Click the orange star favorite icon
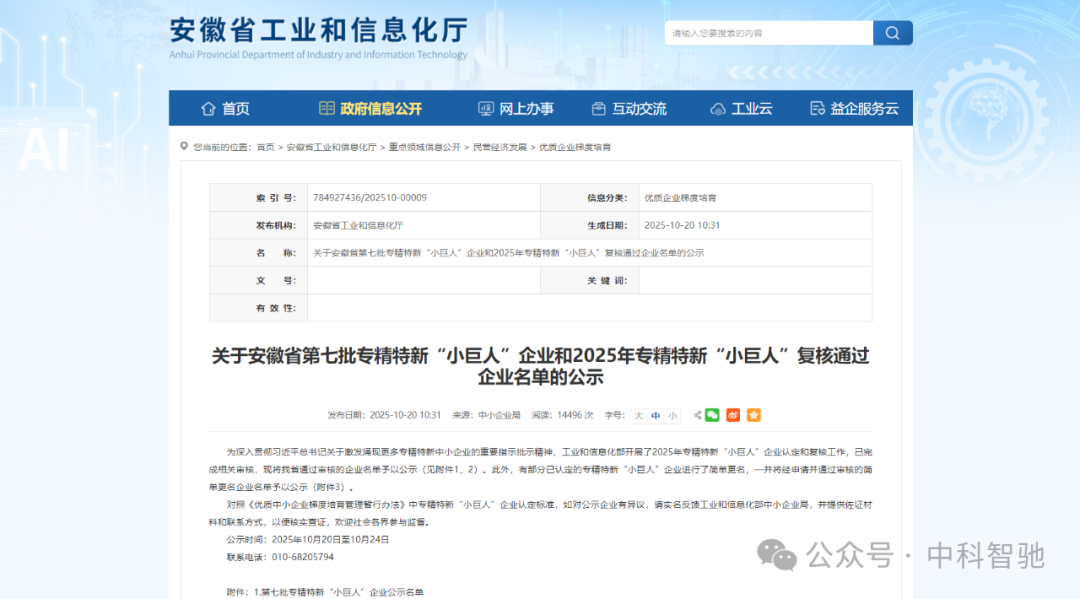The width and height of the screenshot is (1080, 599). coord(754,415)
